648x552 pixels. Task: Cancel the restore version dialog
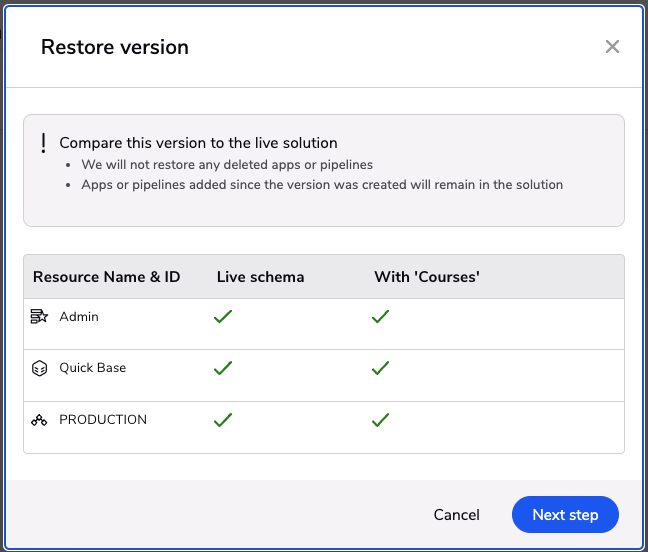click(x=457, y=515)
